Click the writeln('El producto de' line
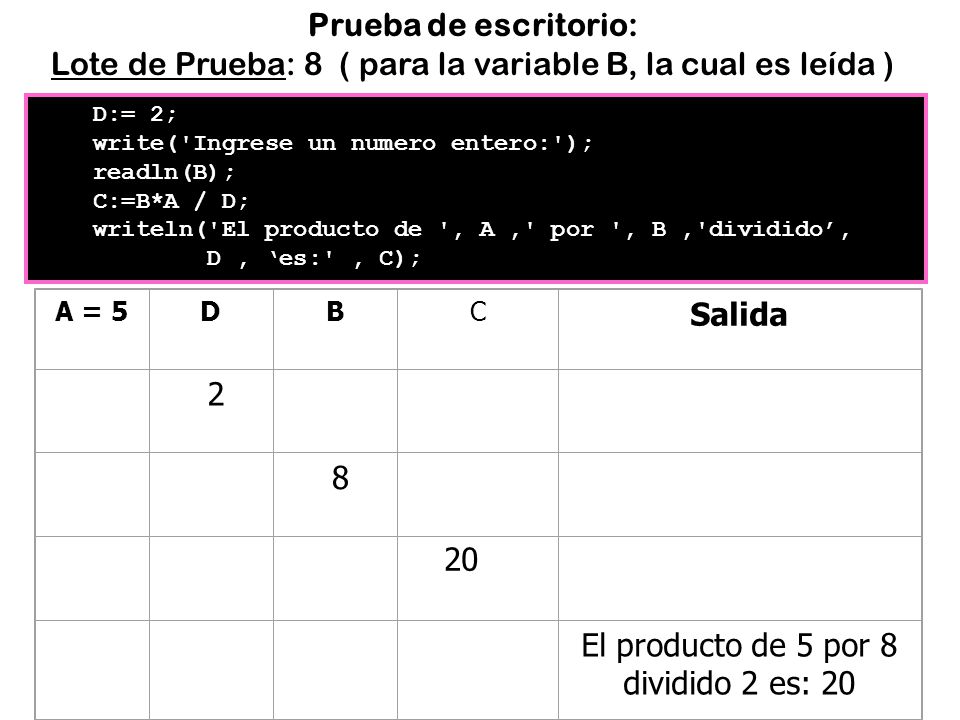Screen dimensions: 960x720 pos(471,230)
